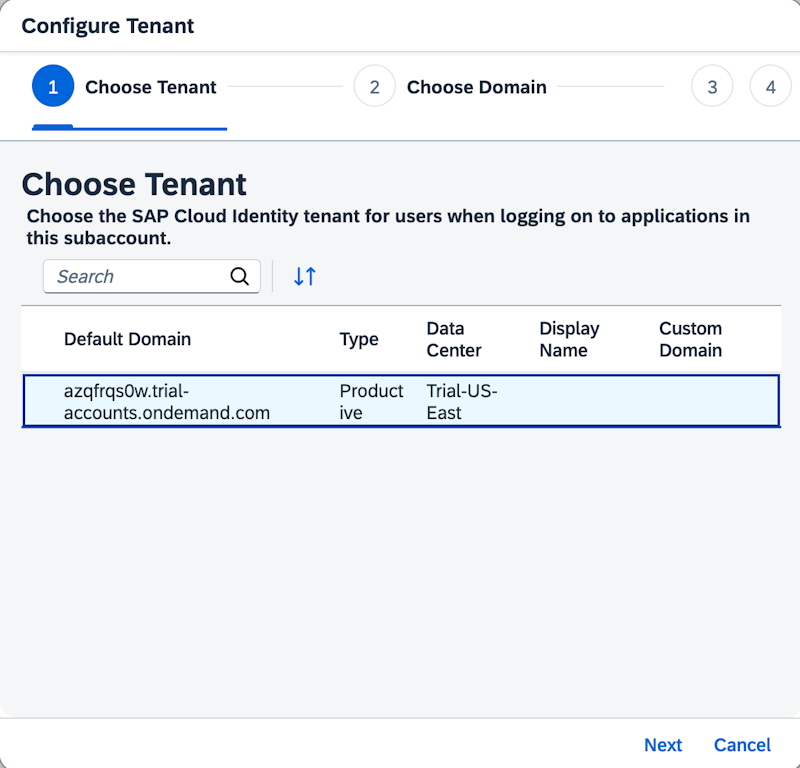Click the Type column header
800x768 pixels.
pyautogui.click(x=359, y=339)
